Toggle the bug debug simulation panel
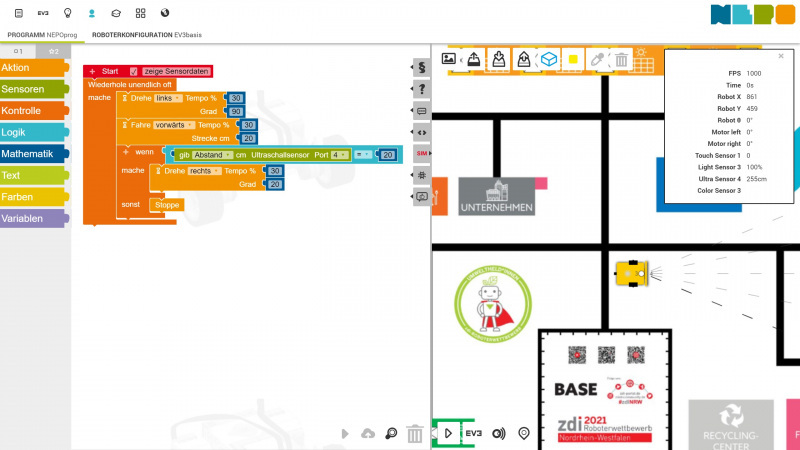Image resolution: width=800 pixels, height=450 pixels. tap(421, 175)
